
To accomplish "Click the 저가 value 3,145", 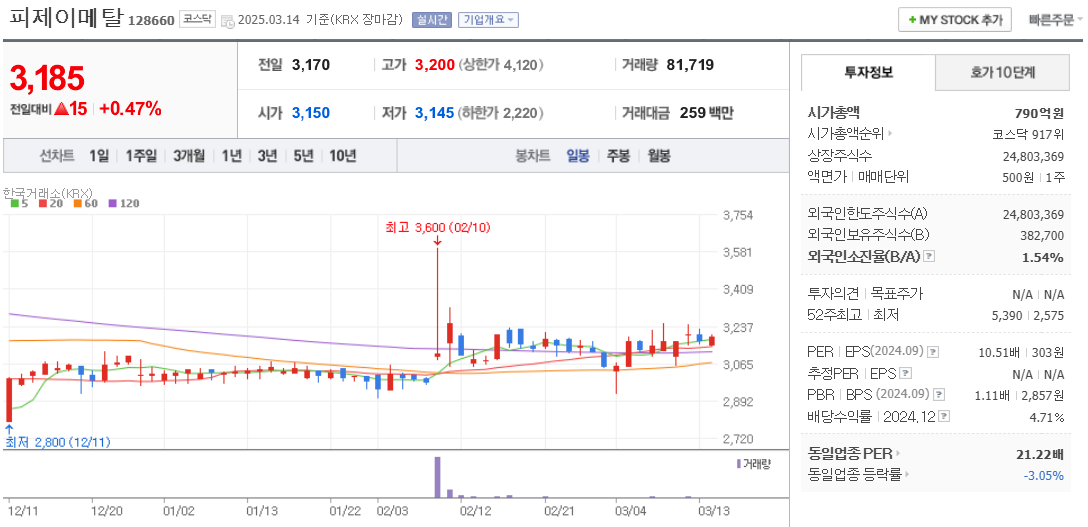I will tap(434, 113).
